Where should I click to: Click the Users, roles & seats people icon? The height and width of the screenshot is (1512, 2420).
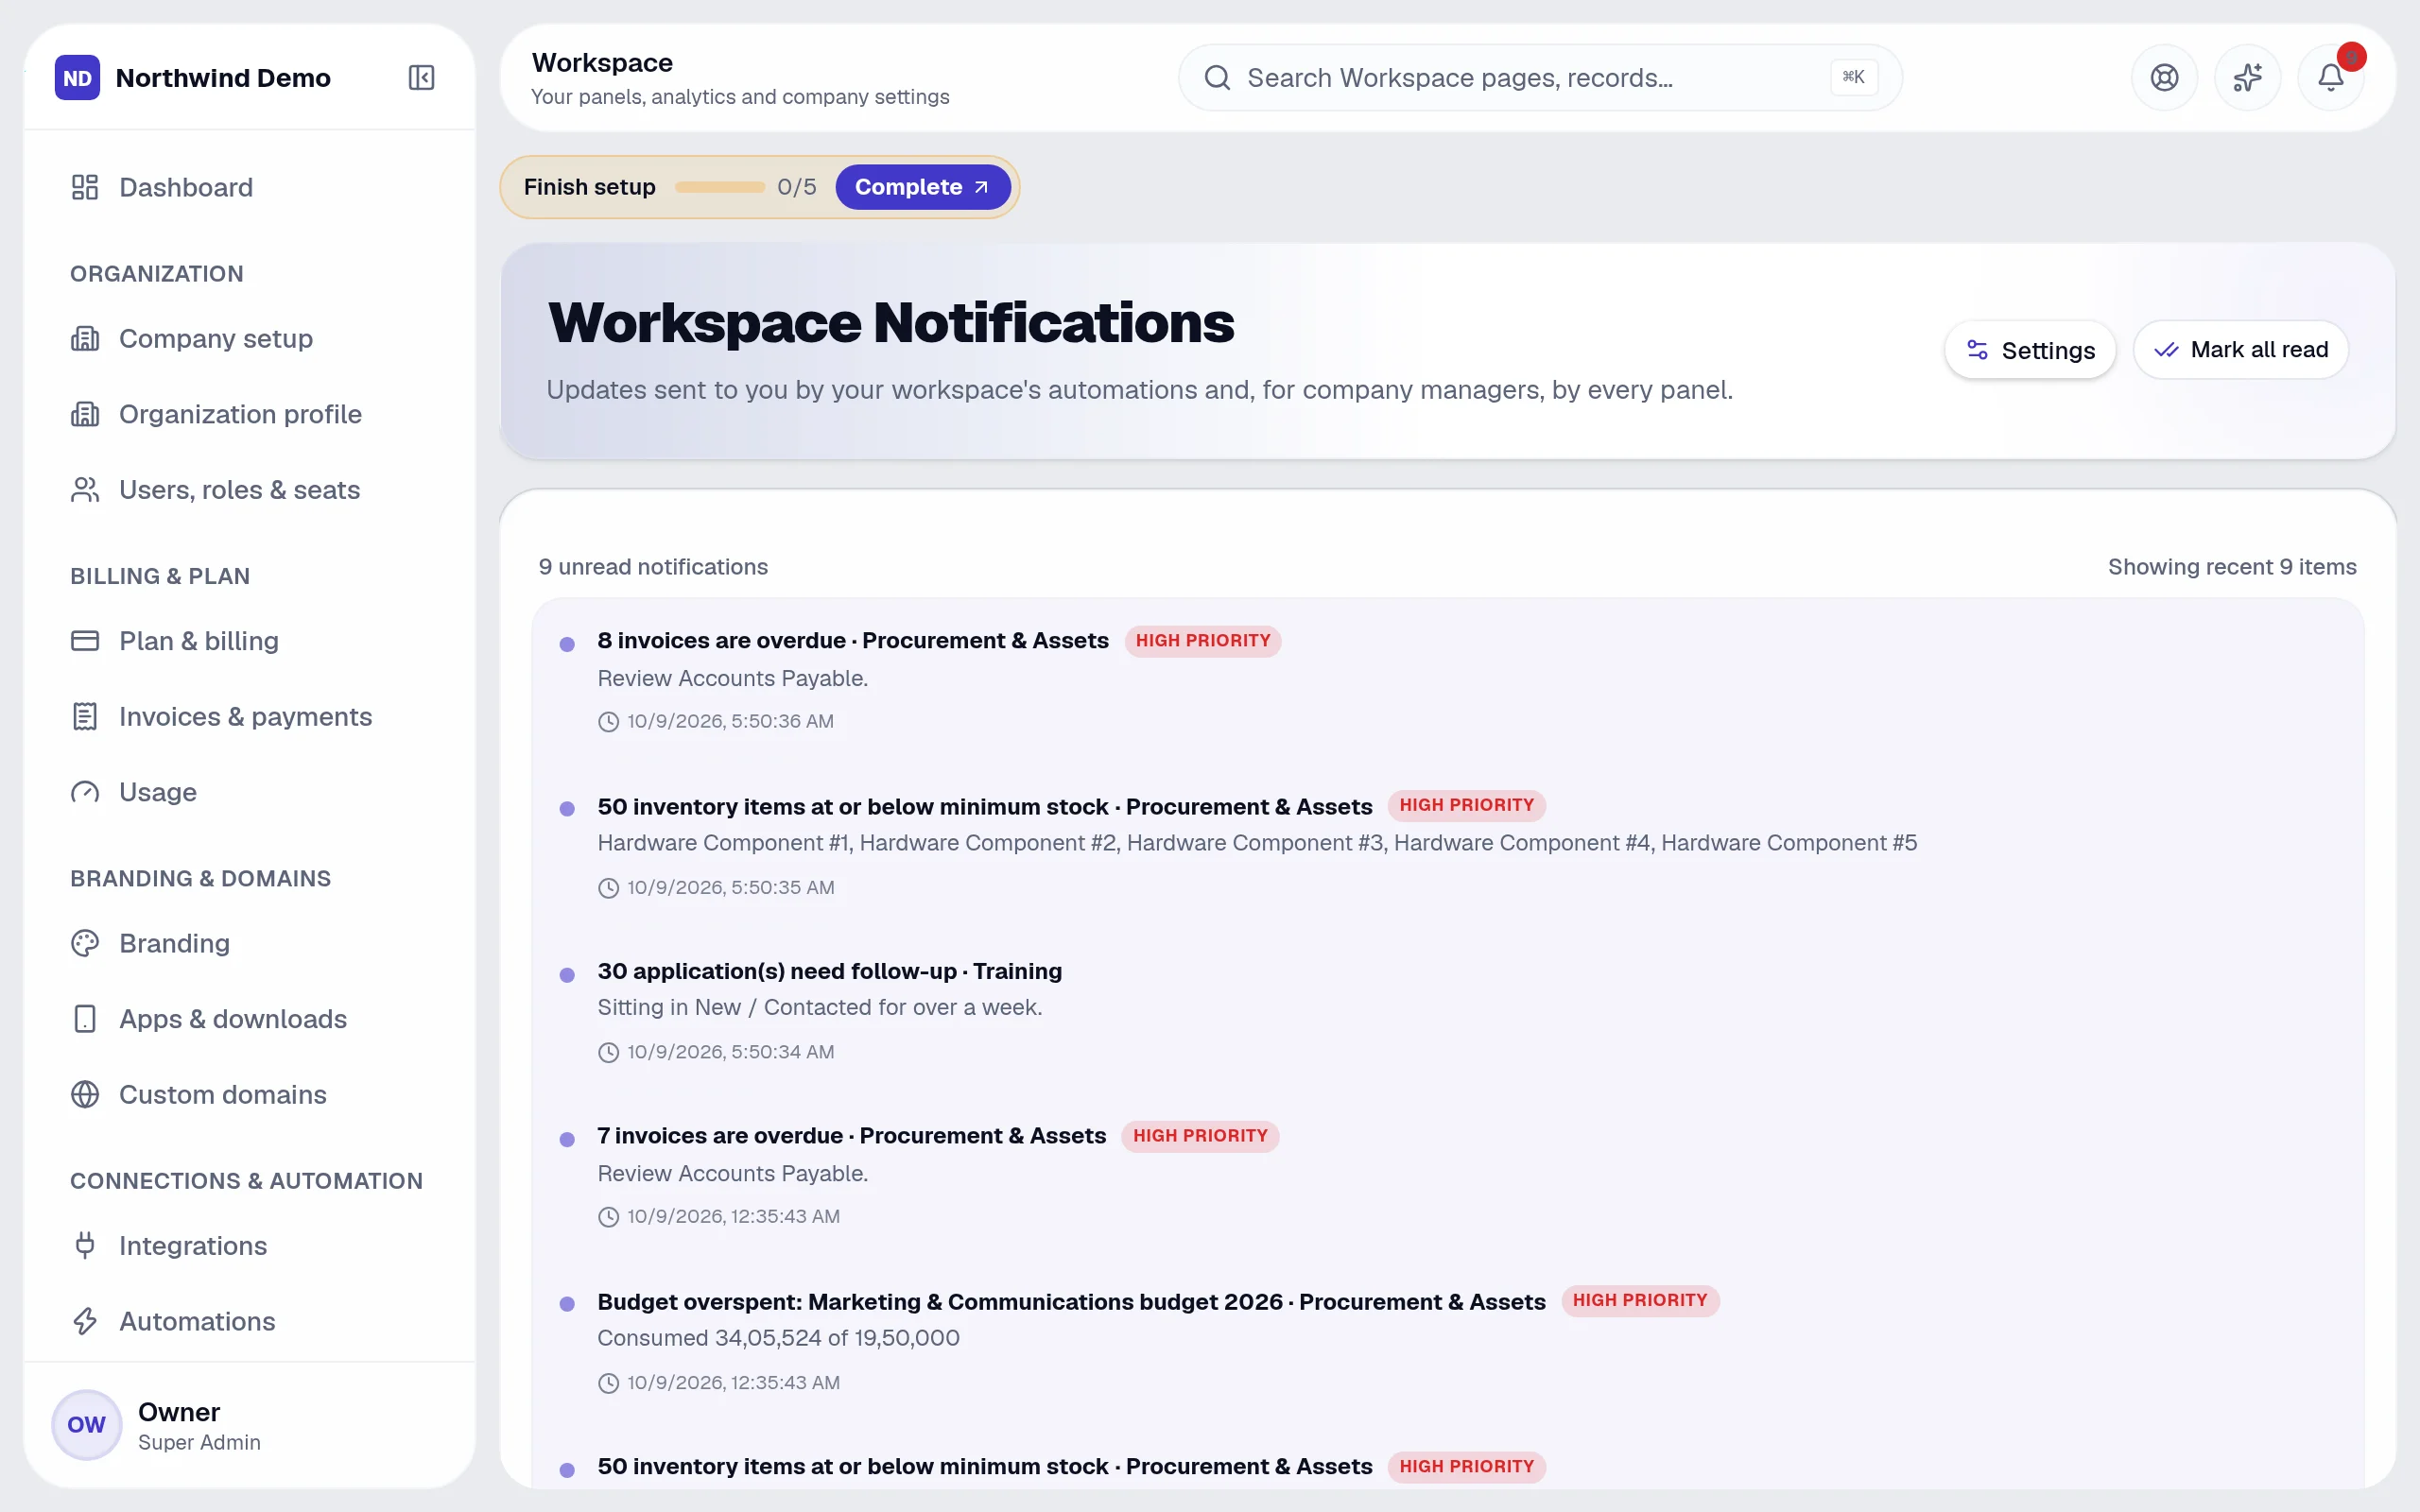[85, 489]
